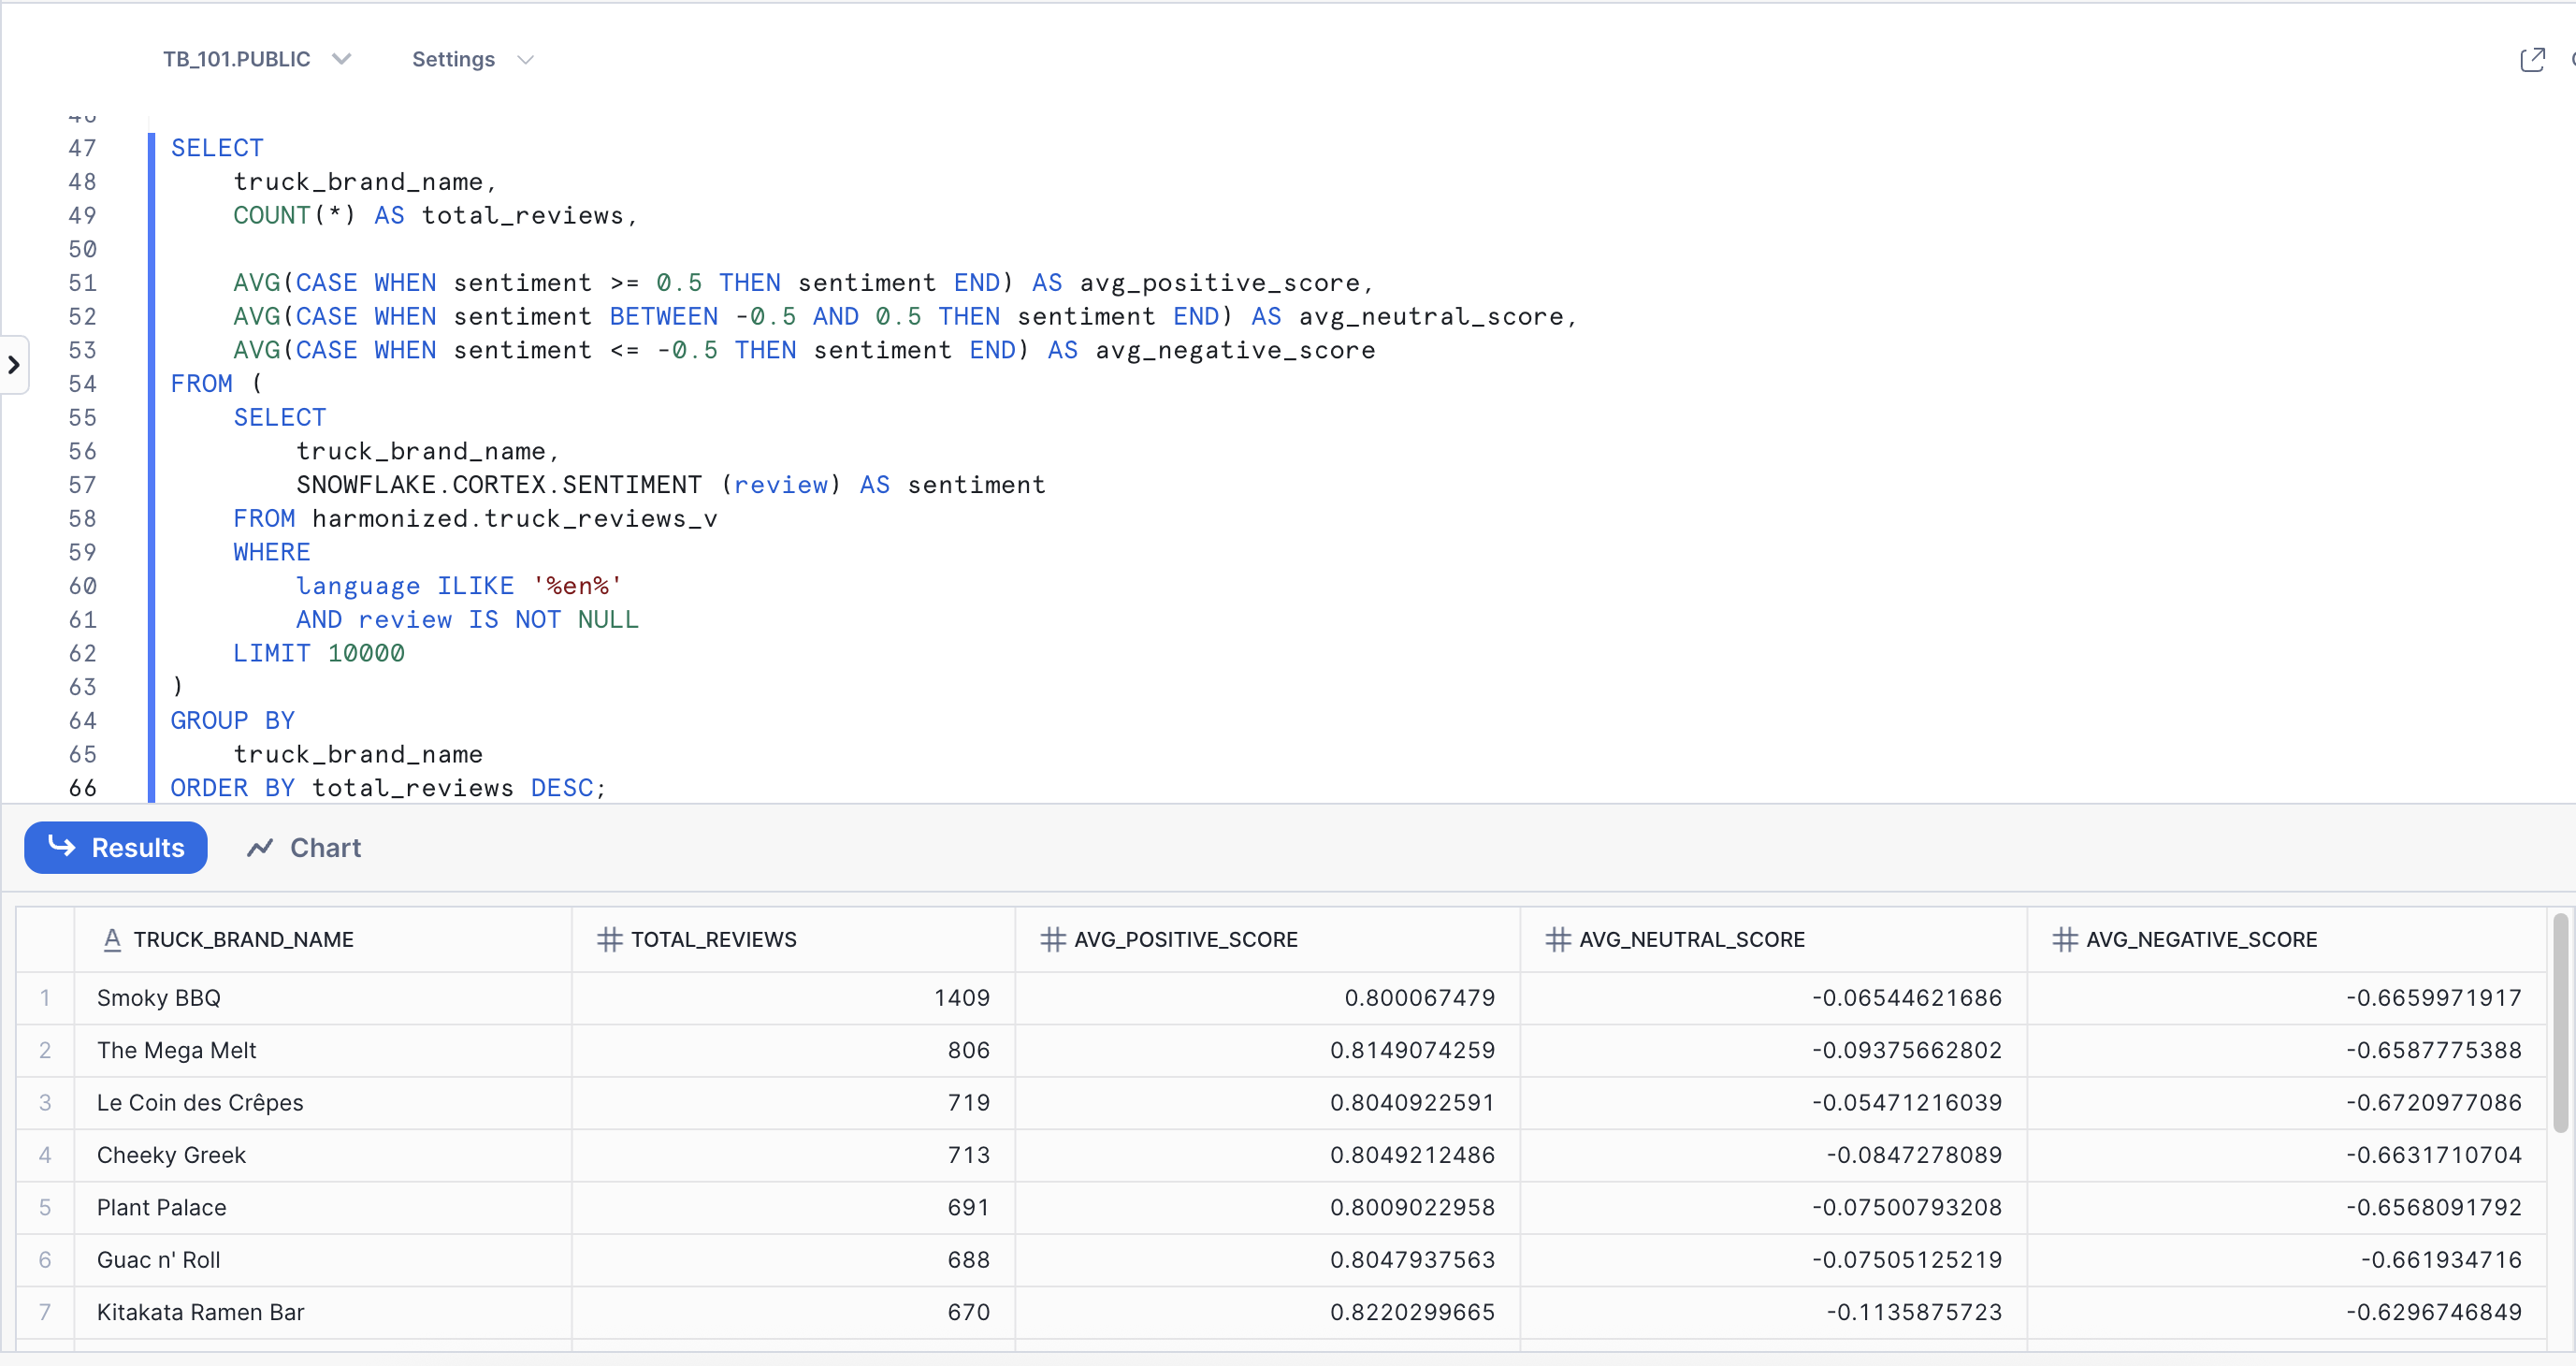The height and width of the screenshot is (1366, 2576).
Task: Click the hash icon beside AVG_NEUTRAL_SCORE
Action: (1557, 939)
